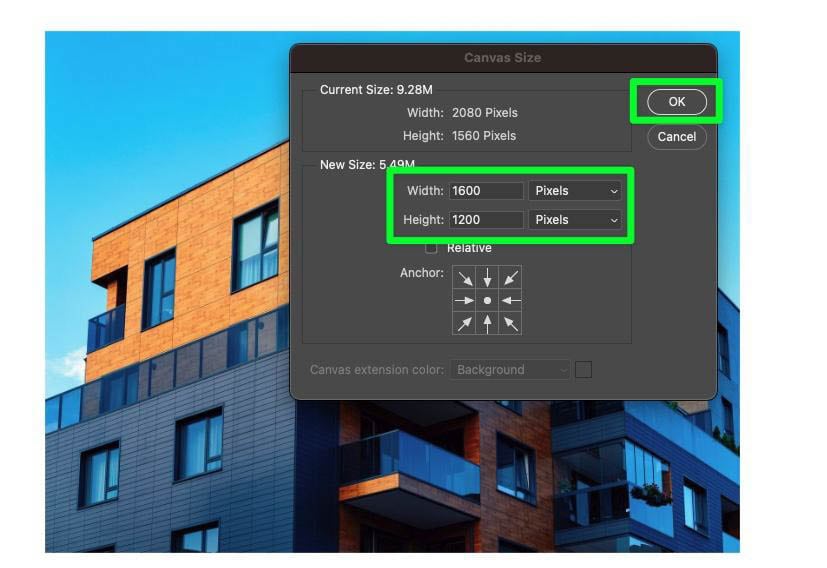This screenshot has height=568, width=827.
Task: Open the Width units Pixels dropdown
Action: pyautogui.click(x=575, y=191)
